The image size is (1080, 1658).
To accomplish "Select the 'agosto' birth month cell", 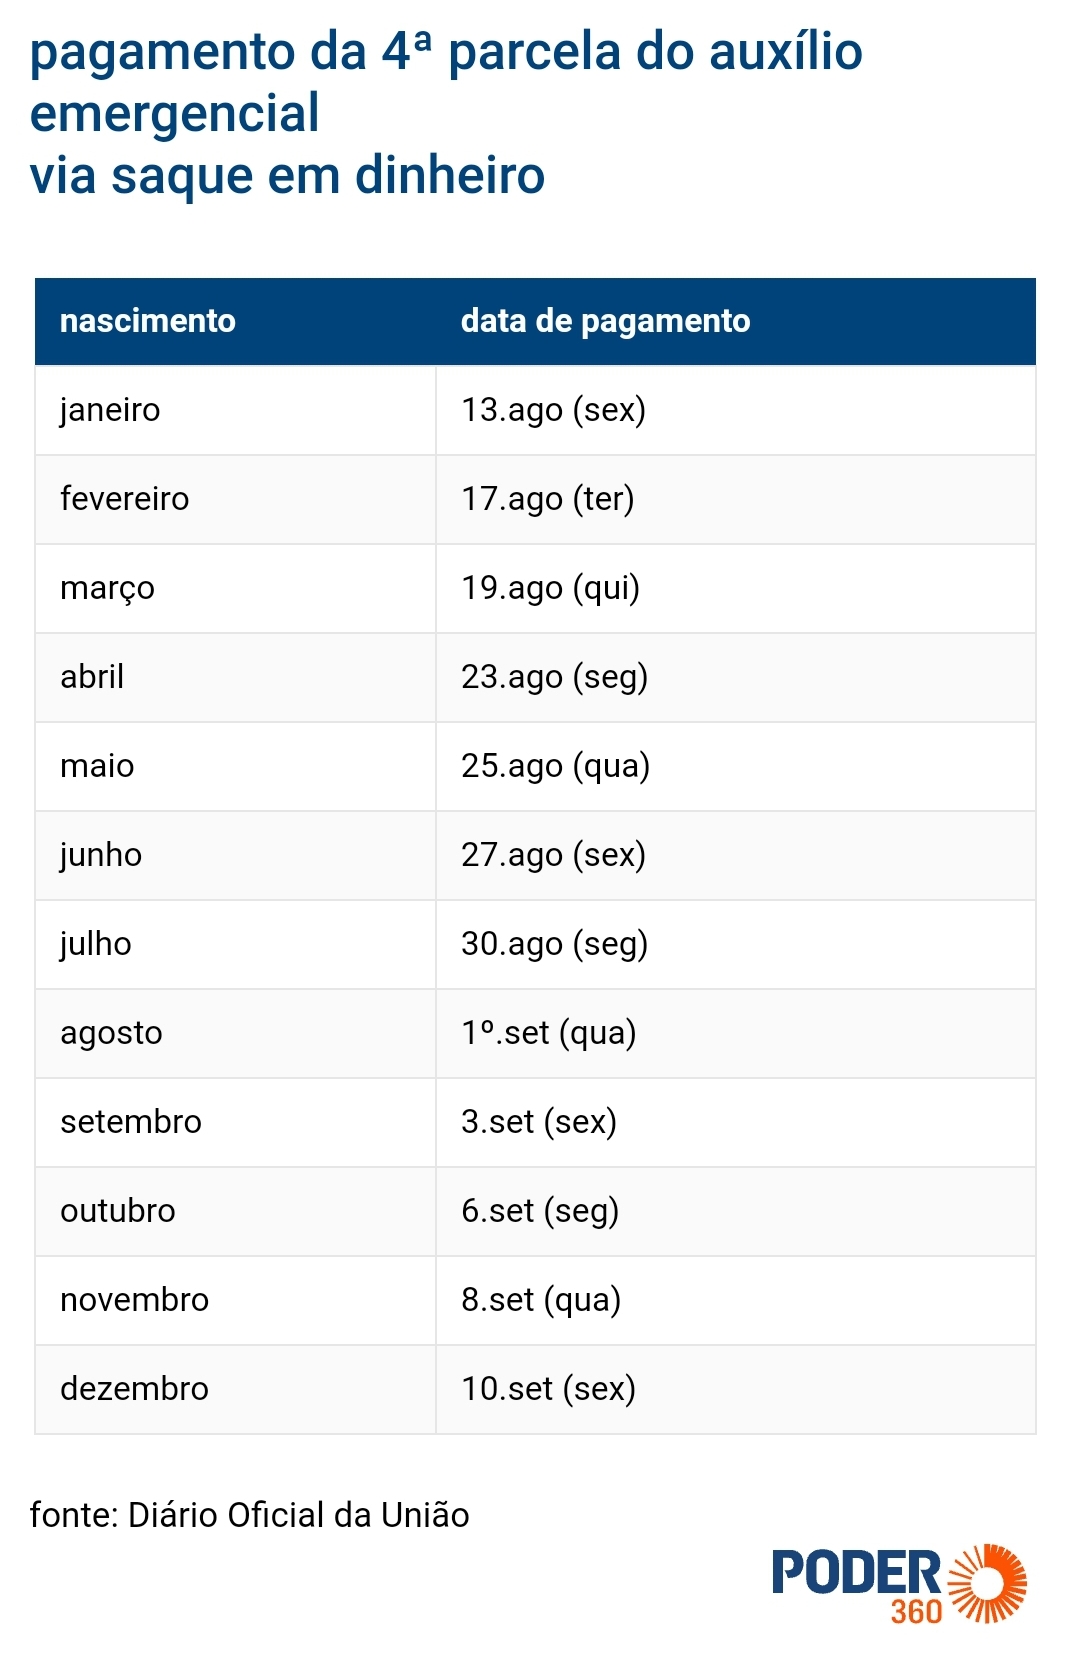I will [x=236, y=1033].
